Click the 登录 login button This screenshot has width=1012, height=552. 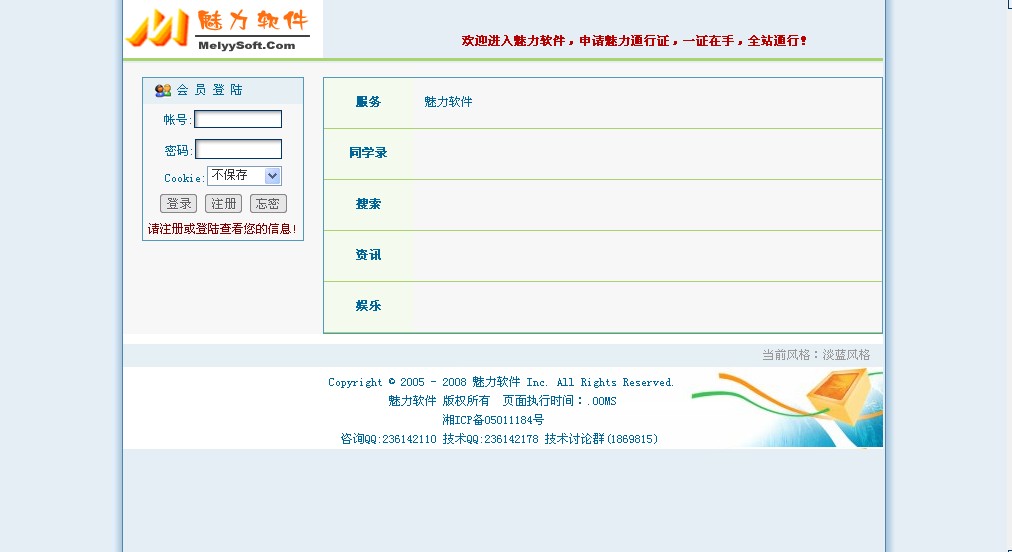[x=178, y=204]
